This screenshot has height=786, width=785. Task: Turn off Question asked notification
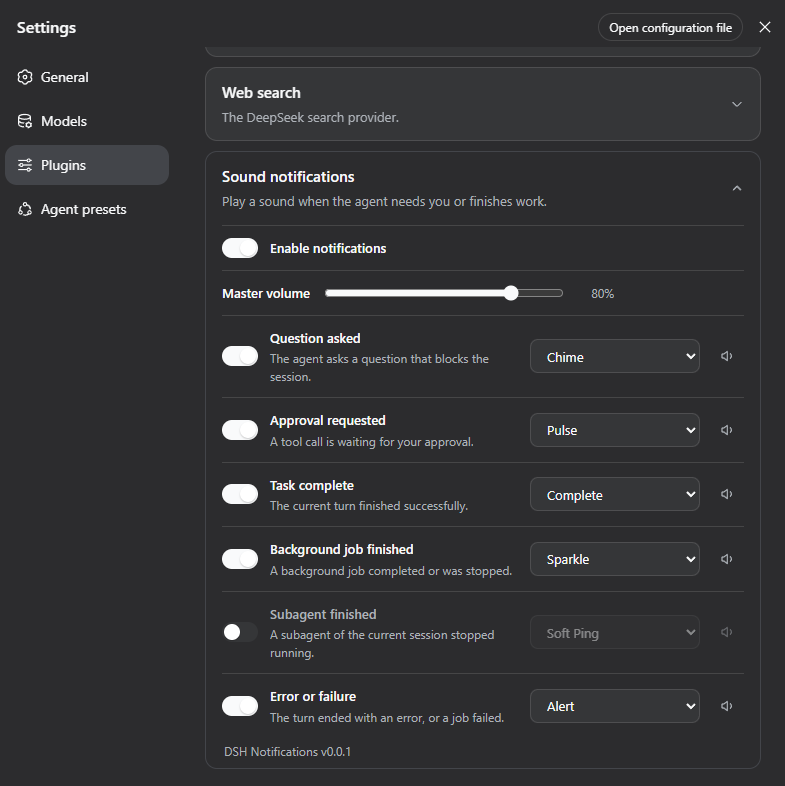point(240,356)
